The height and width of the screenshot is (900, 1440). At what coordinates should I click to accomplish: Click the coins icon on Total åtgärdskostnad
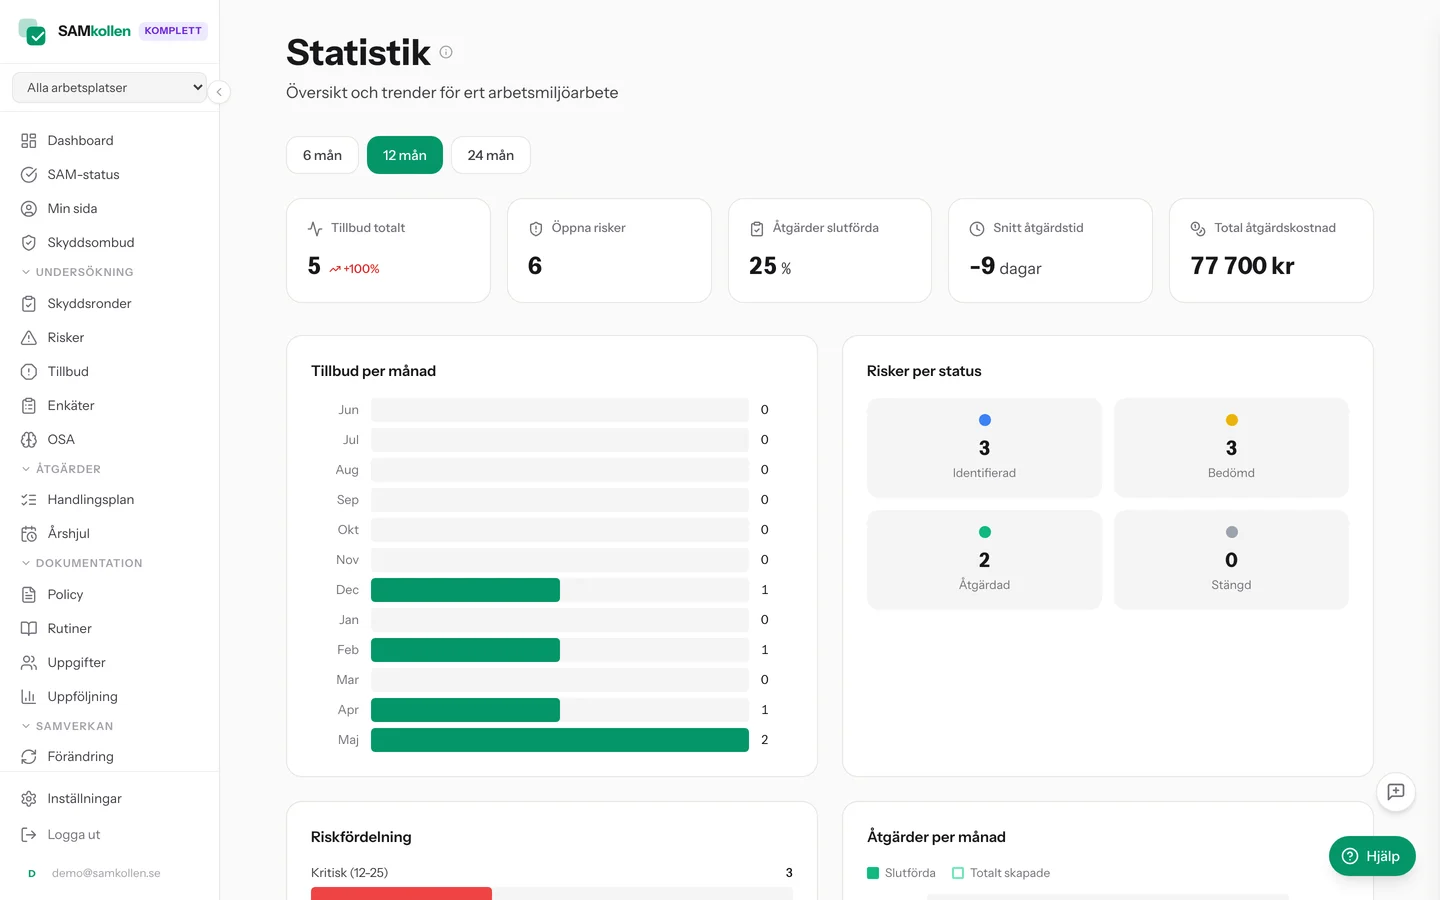(x=1198, y=229)
